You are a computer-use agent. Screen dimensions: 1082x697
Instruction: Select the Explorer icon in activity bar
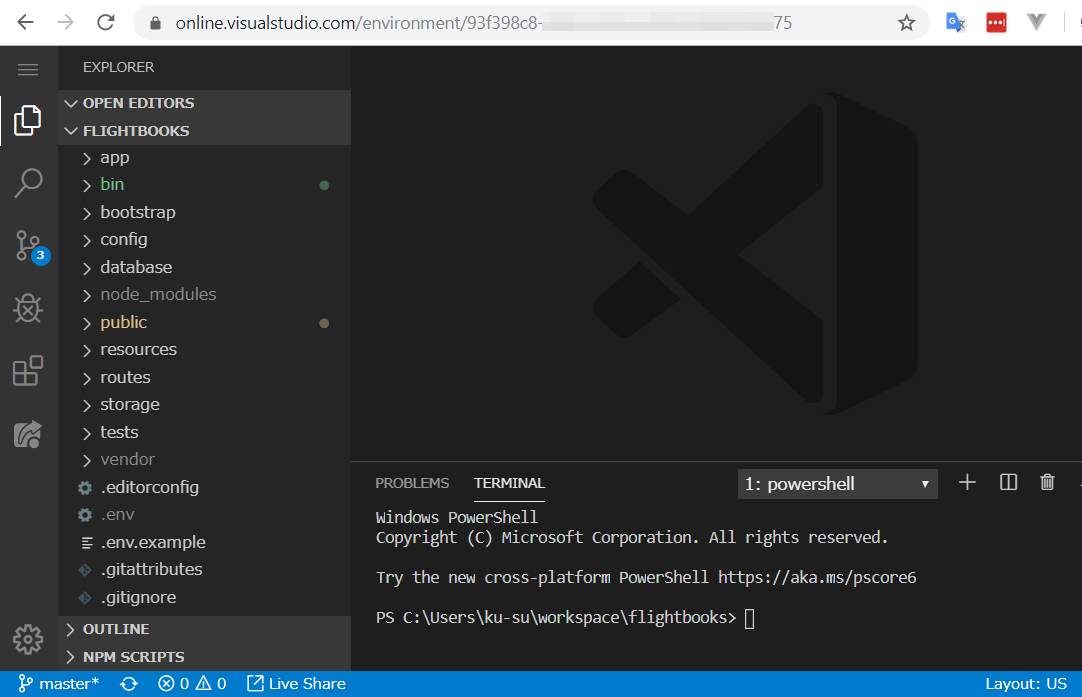(x=27, y=120)
